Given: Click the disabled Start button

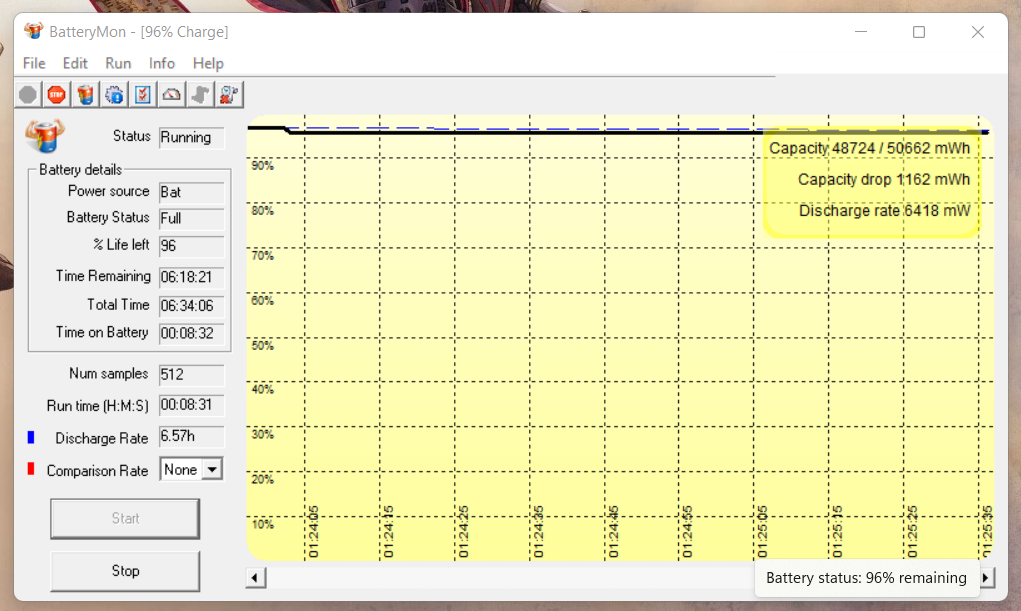Looking at the screenshot, I should tap(125, 519).
